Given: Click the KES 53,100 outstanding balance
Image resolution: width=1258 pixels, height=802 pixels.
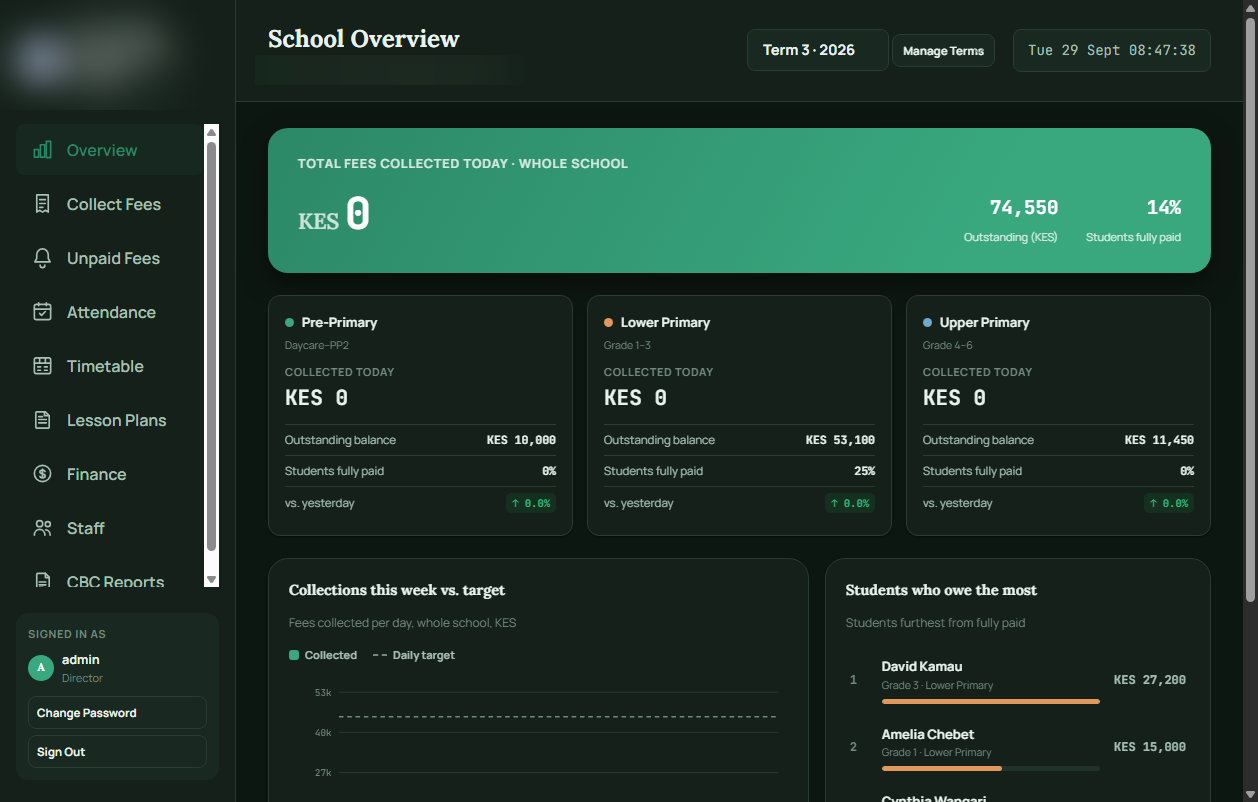Looking at the screenshot, I should pos(840,440).
